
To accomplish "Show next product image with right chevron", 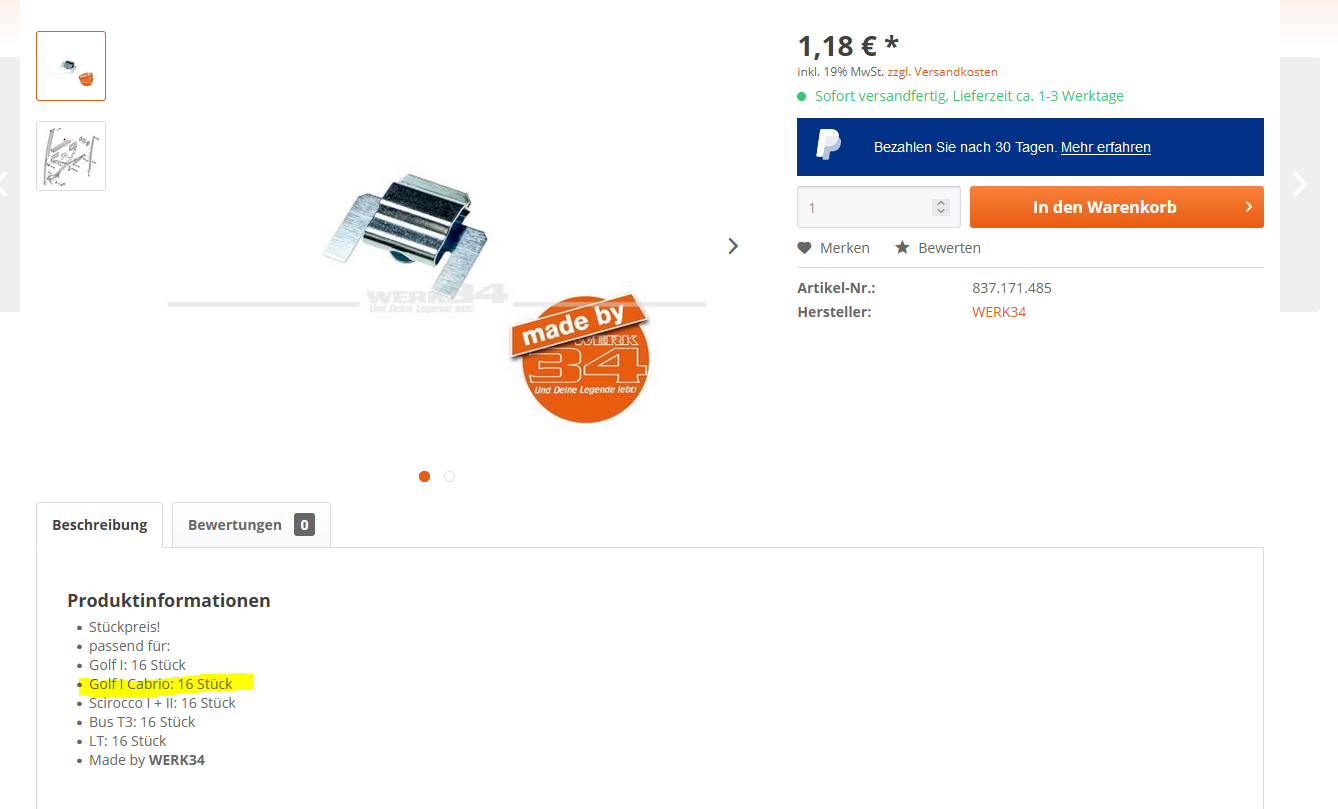I will coord(733,246).
